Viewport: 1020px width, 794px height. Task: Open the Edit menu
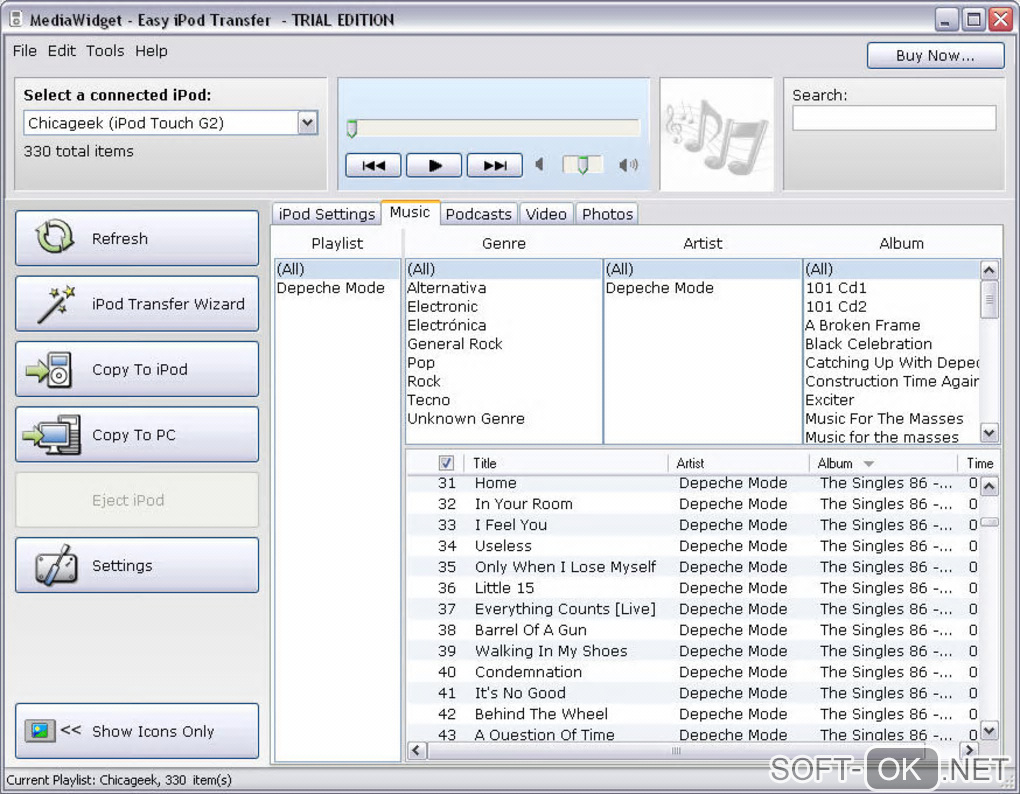tap(62, 51)
